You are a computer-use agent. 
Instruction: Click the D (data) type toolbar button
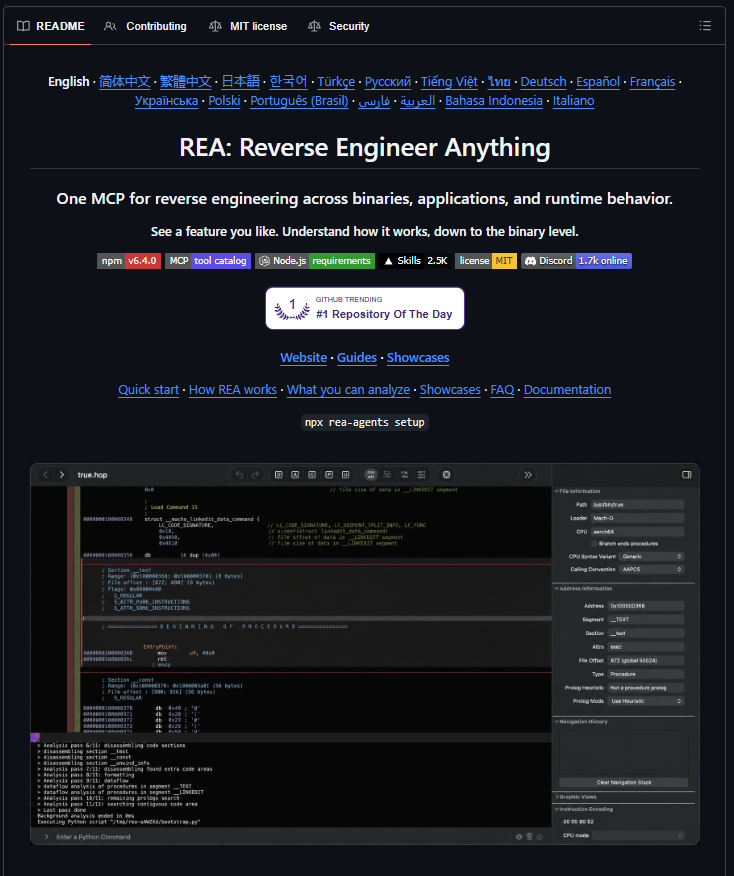click(279, 475)
